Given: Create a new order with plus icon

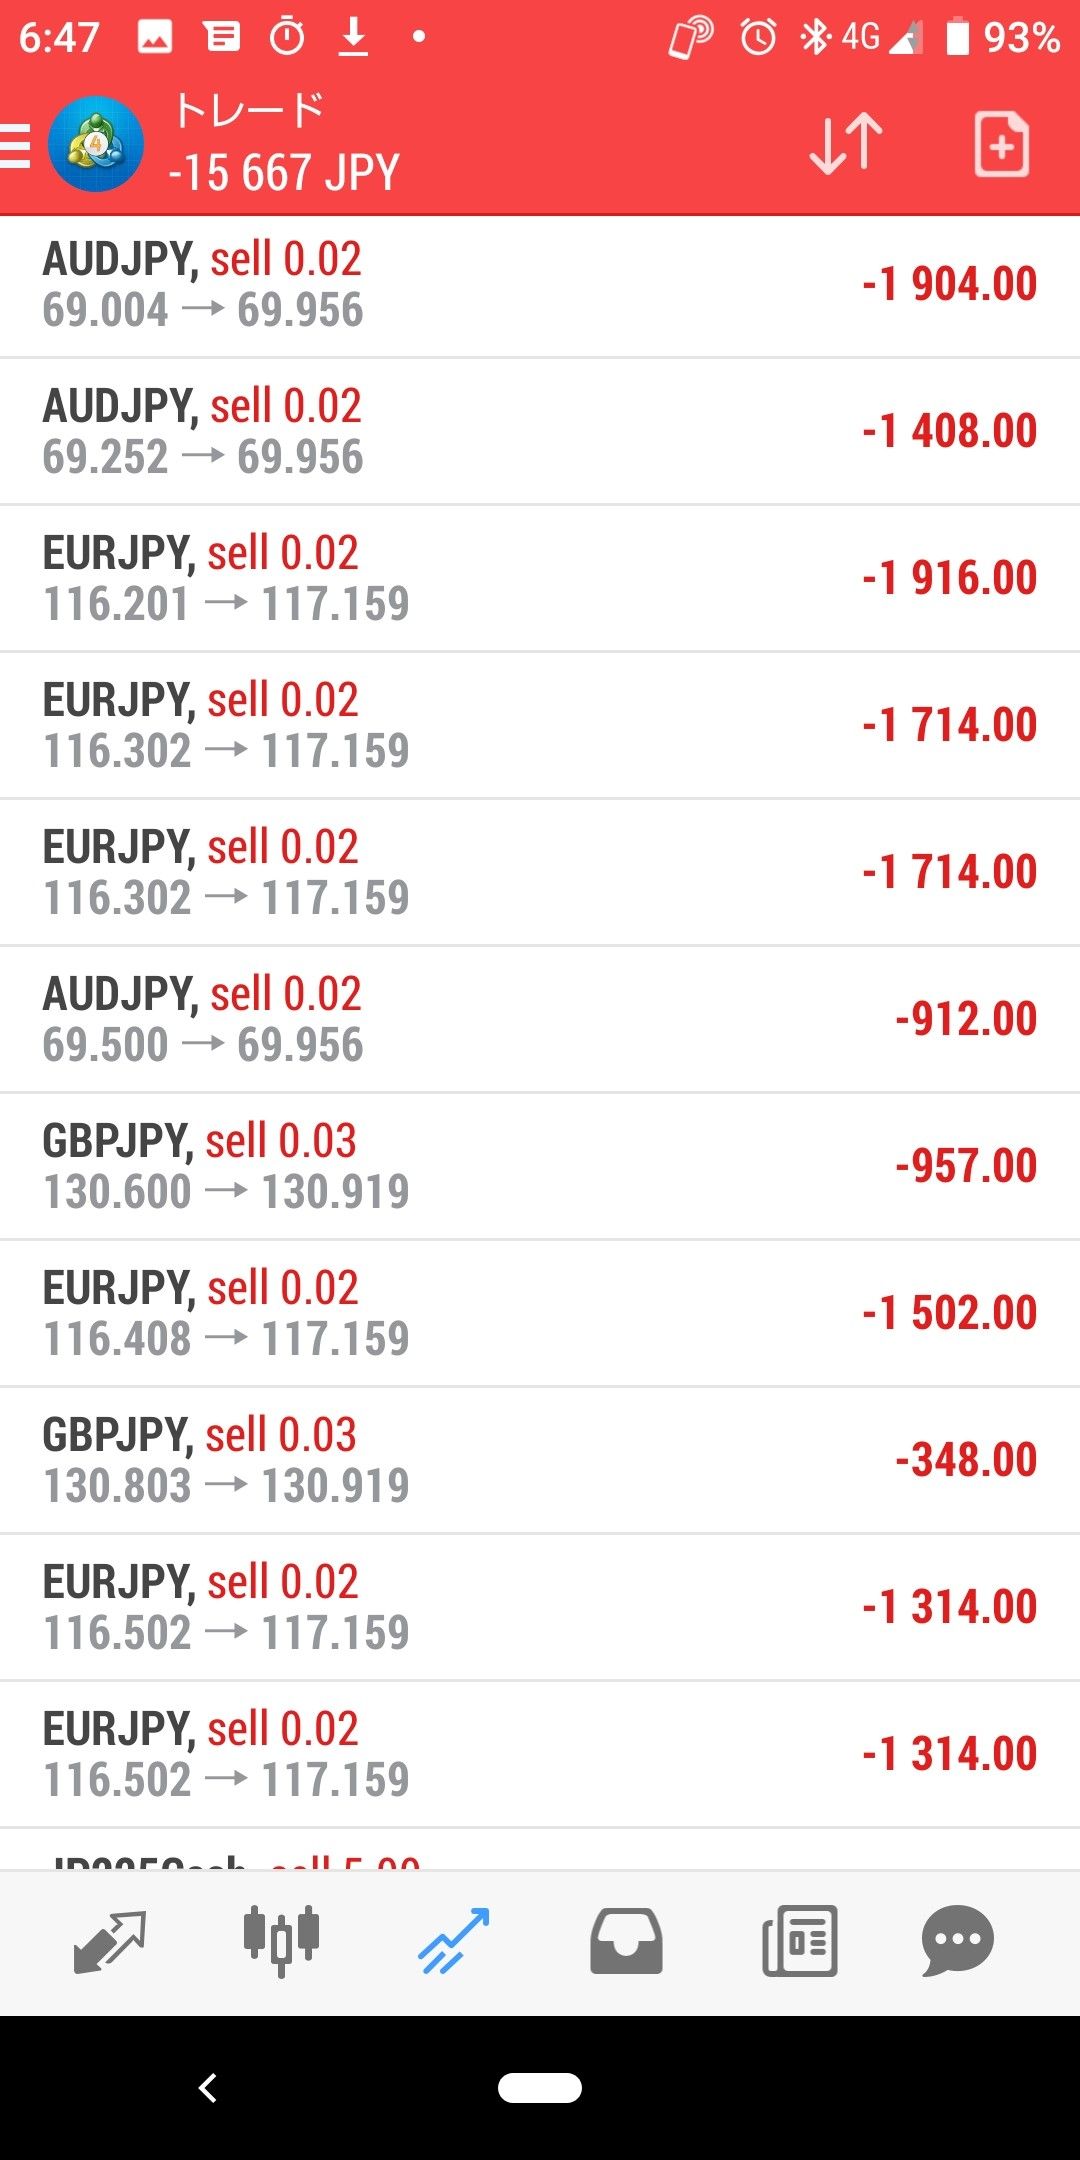Looking at the screenshot, I should click(x=1001, y=144).
